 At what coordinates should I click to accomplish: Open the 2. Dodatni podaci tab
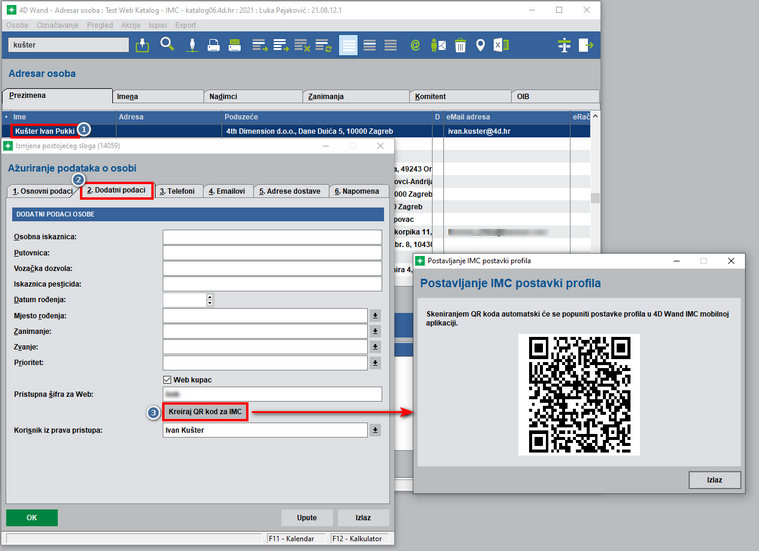(x=116, y=190)
